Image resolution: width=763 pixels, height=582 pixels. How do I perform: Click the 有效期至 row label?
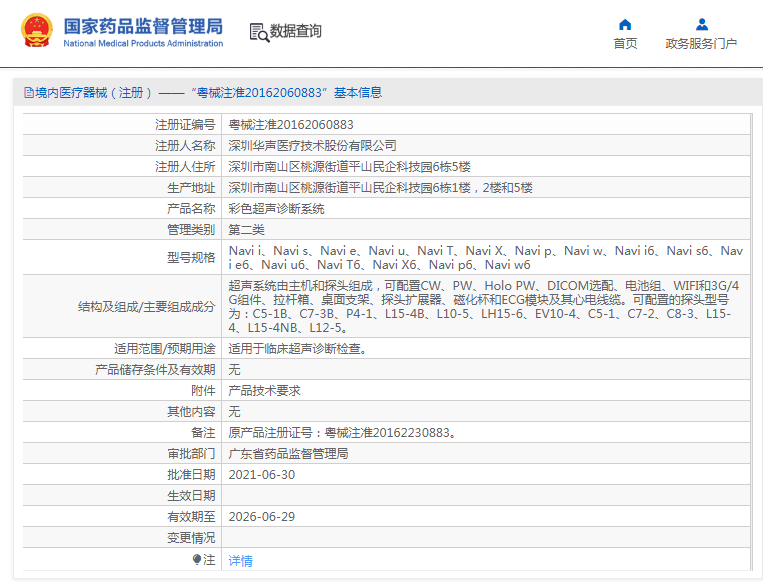pos(191,517)
